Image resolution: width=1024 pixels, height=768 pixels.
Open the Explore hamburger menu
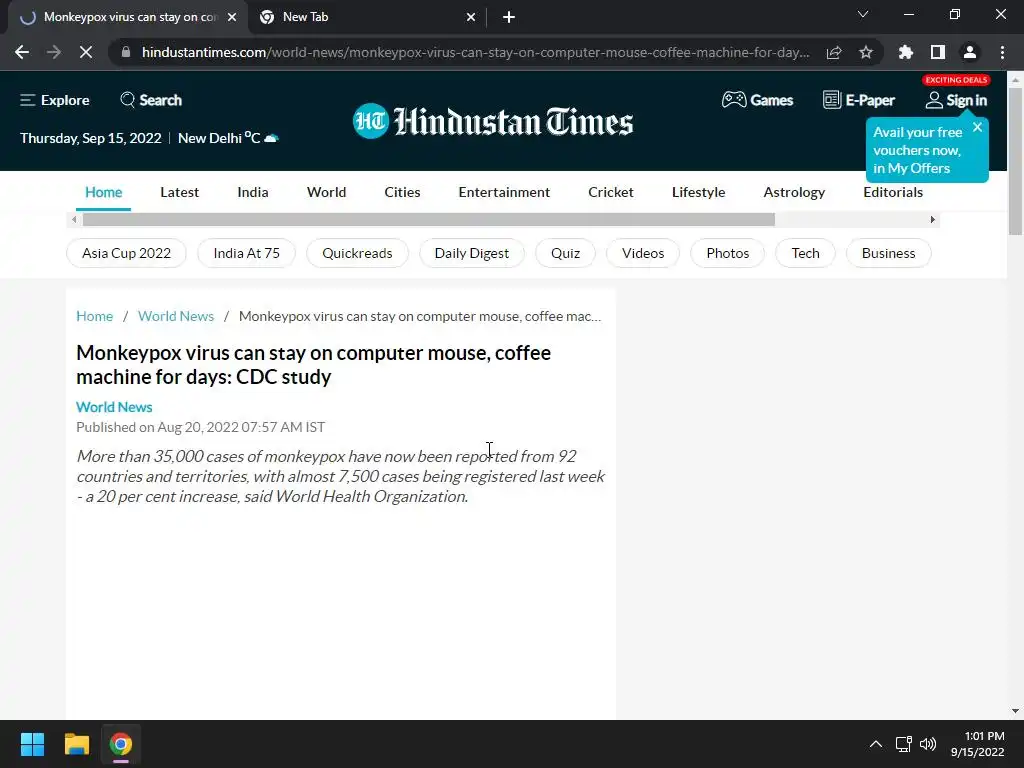coord(55,100)
